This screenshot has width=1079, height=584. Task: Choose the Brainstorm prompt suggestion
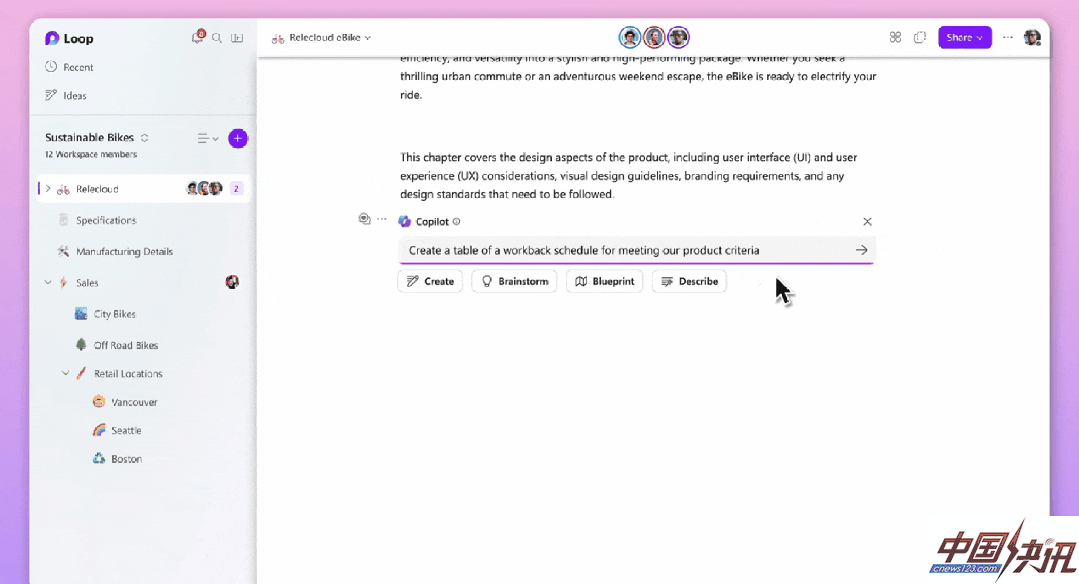514,281
